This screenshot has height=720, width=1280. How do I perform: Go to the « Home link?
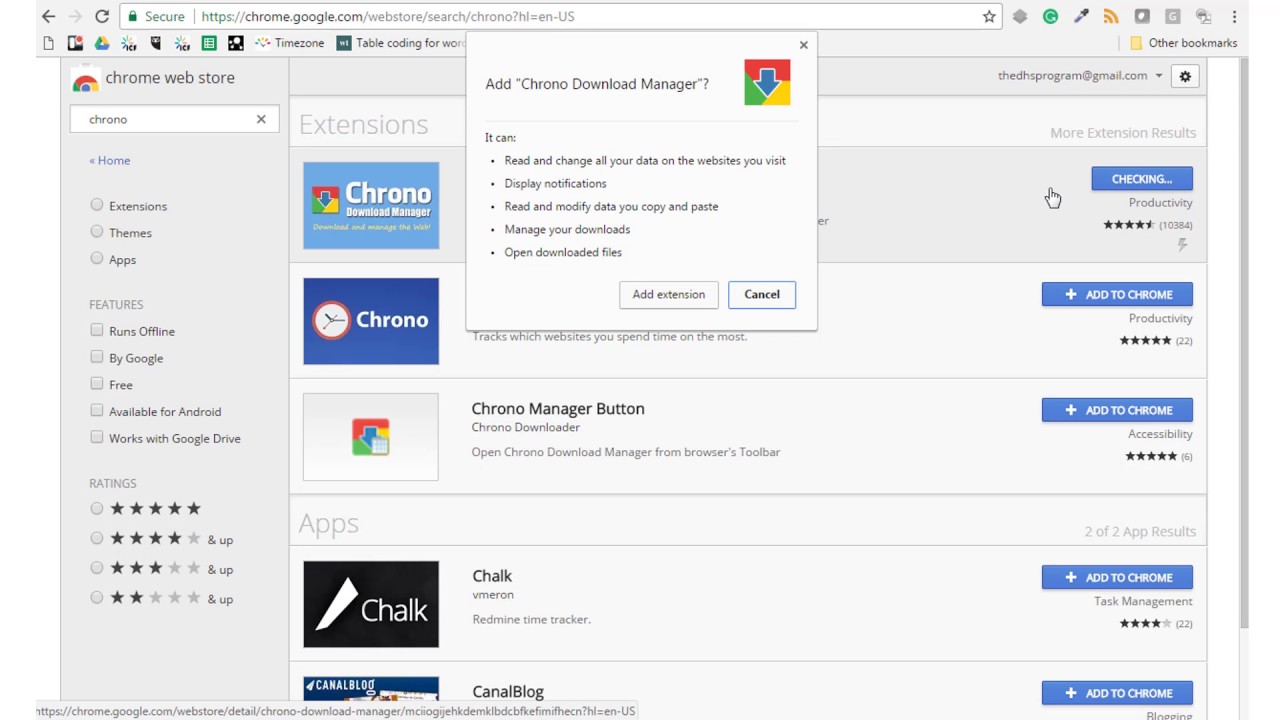click(109, 160)
